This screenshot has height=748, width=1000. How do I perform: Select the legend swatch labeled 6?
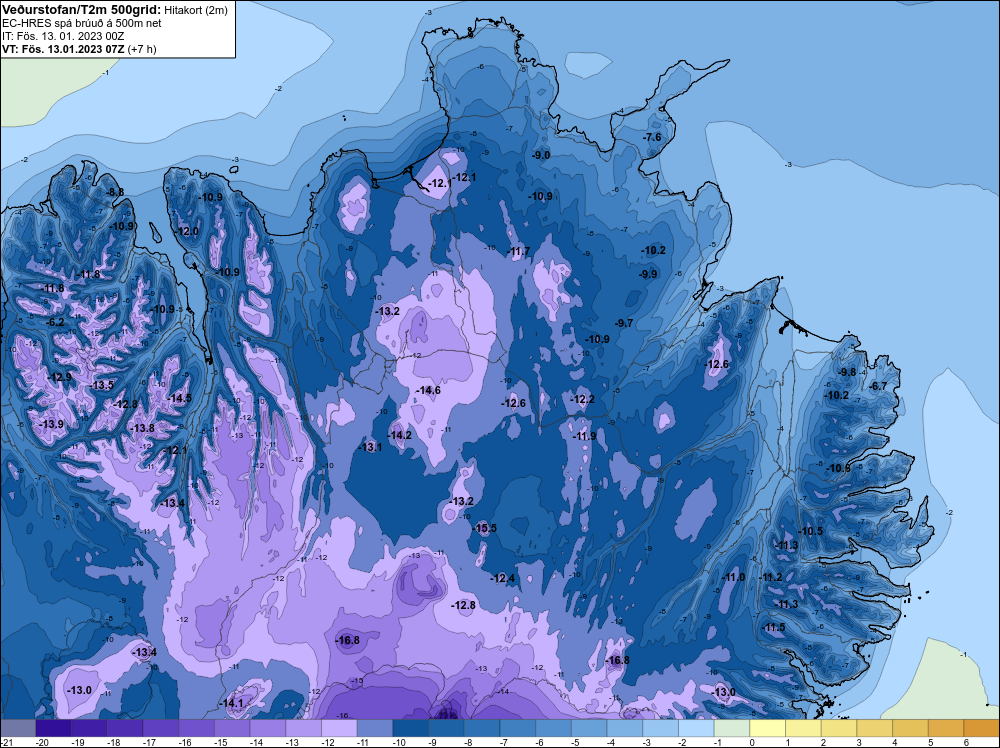coord(982,728)
